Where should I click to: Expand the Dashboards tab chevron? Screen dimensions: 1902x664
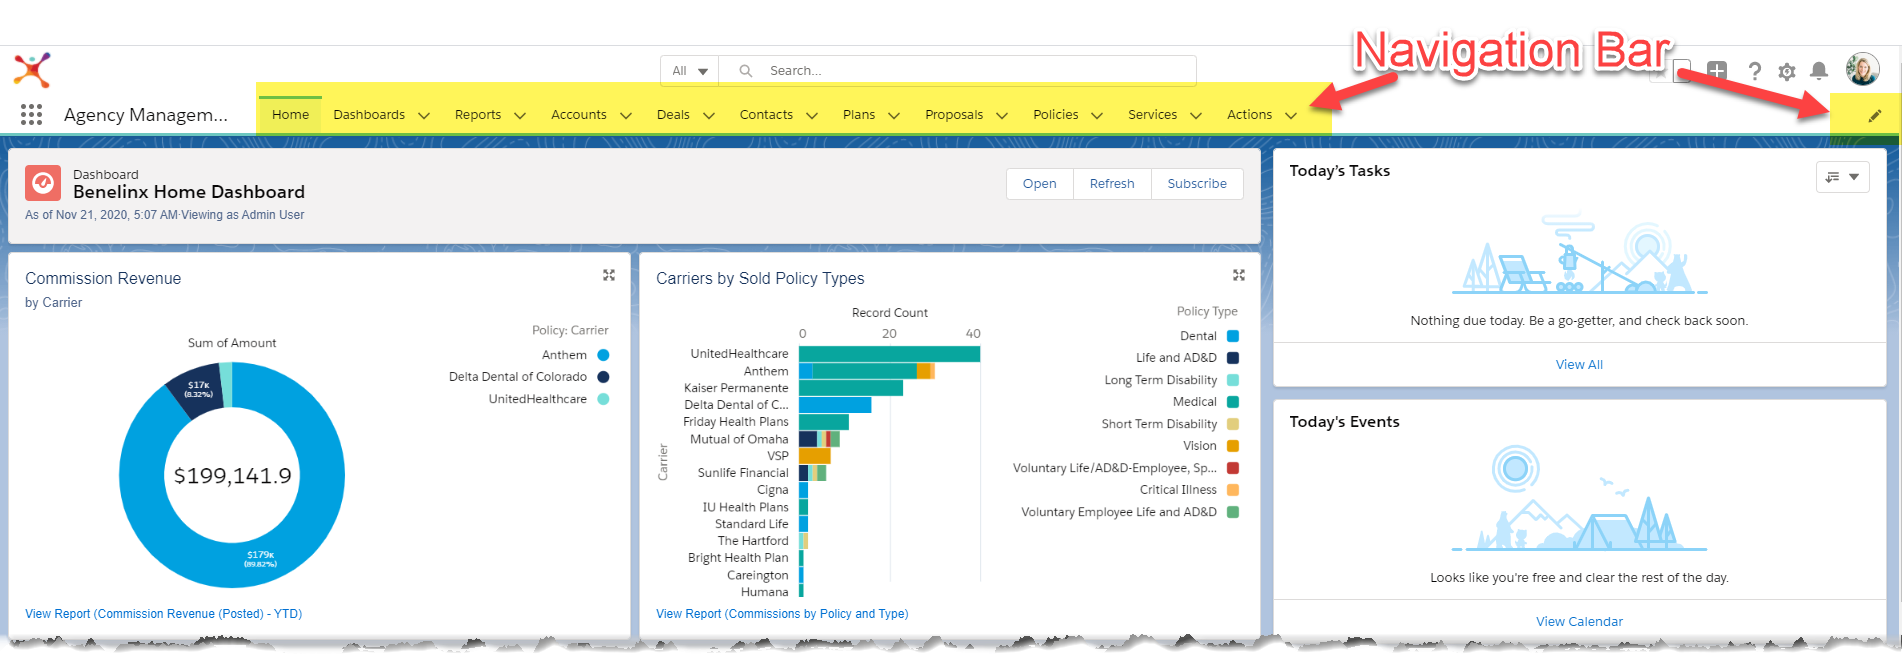[424, 115]
